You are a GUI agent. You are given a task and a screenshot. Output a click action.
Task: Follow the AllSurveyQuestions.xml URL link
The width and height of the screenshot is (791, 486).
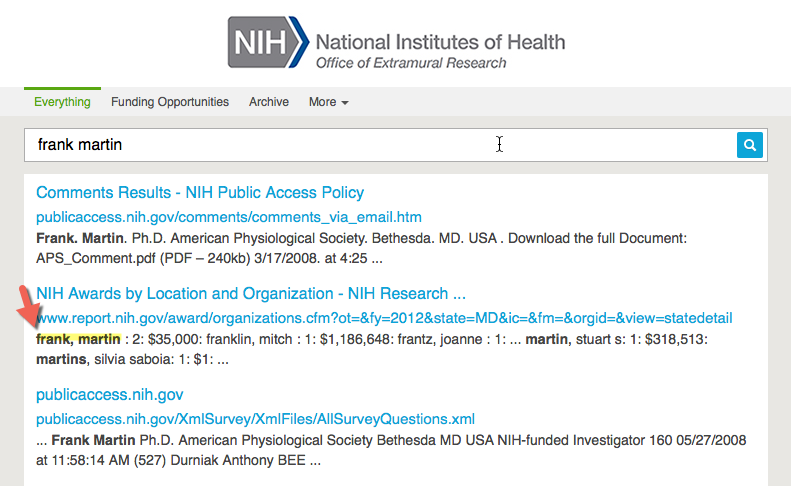click(x=255, y=419)
